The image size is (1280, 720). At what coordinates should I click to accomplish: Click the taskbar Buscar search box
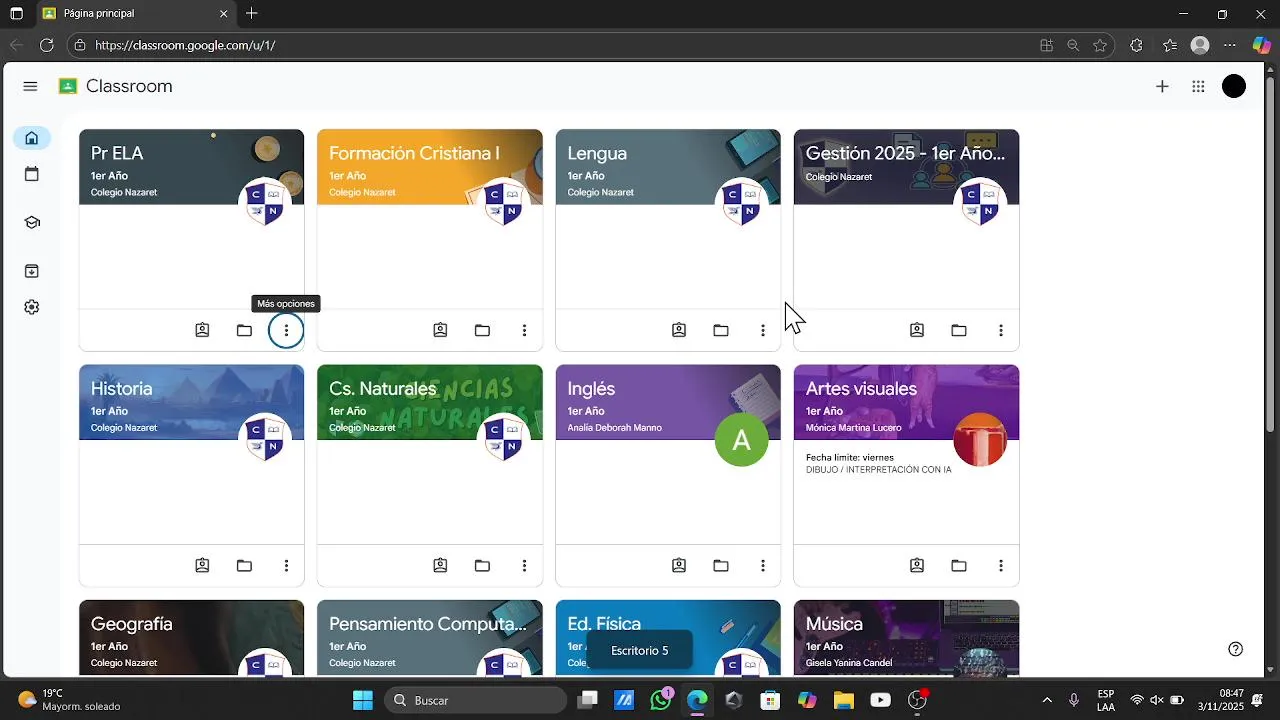click(475, 700)
